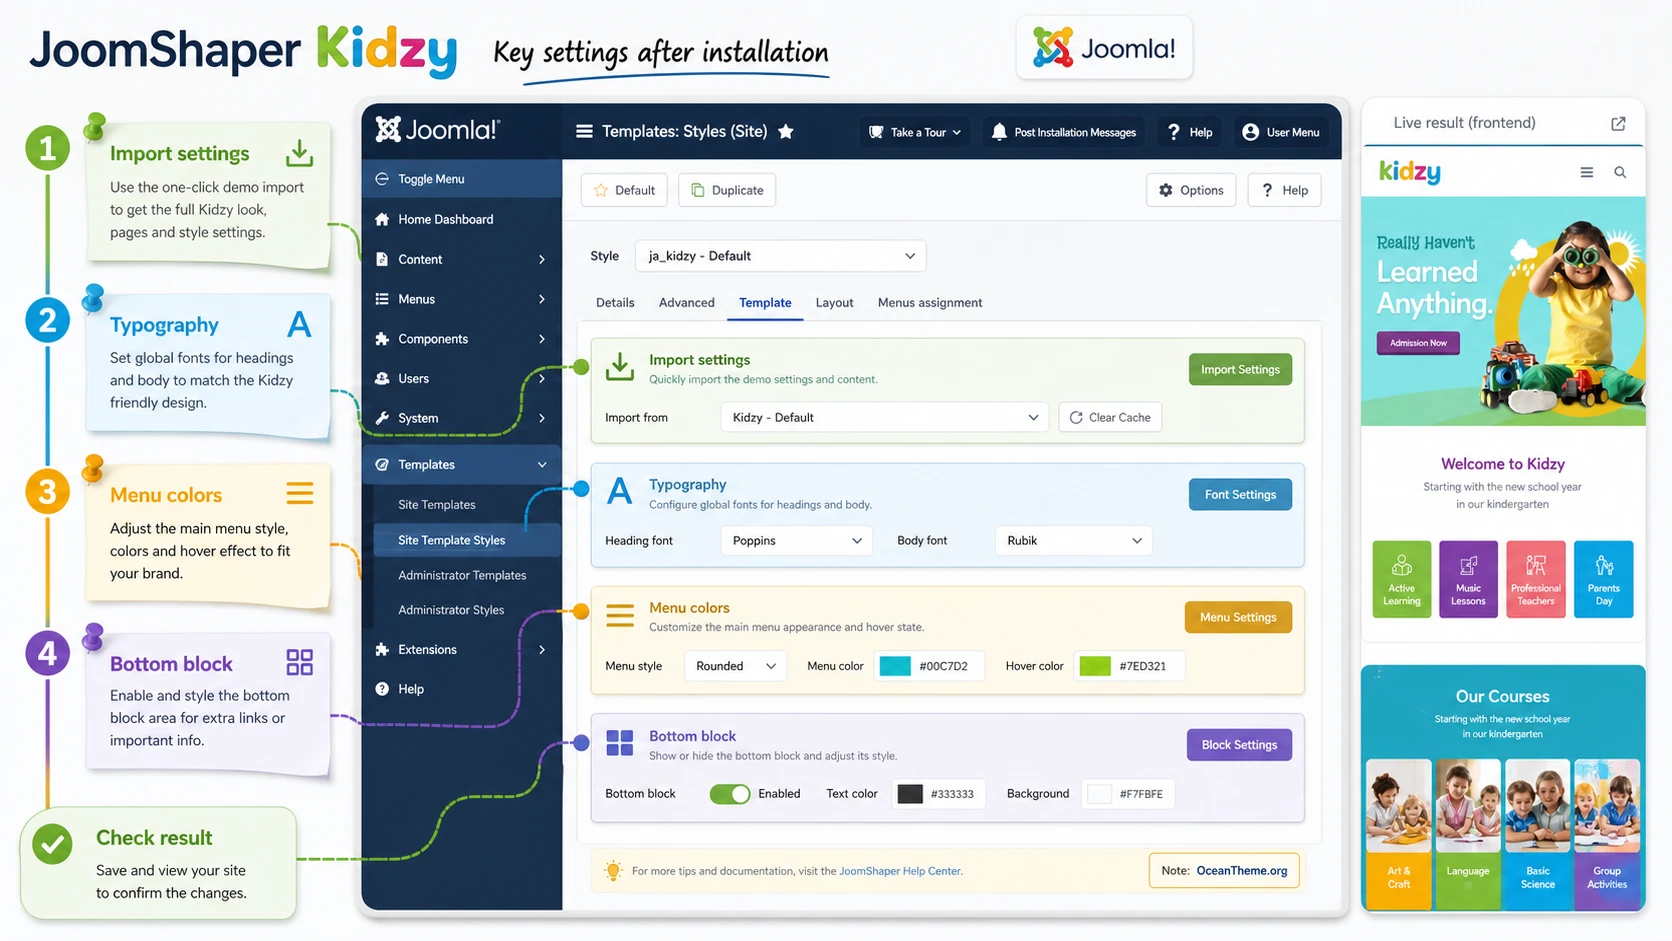Open the Import from Kidzy - Default dropdown

point(884,417)
